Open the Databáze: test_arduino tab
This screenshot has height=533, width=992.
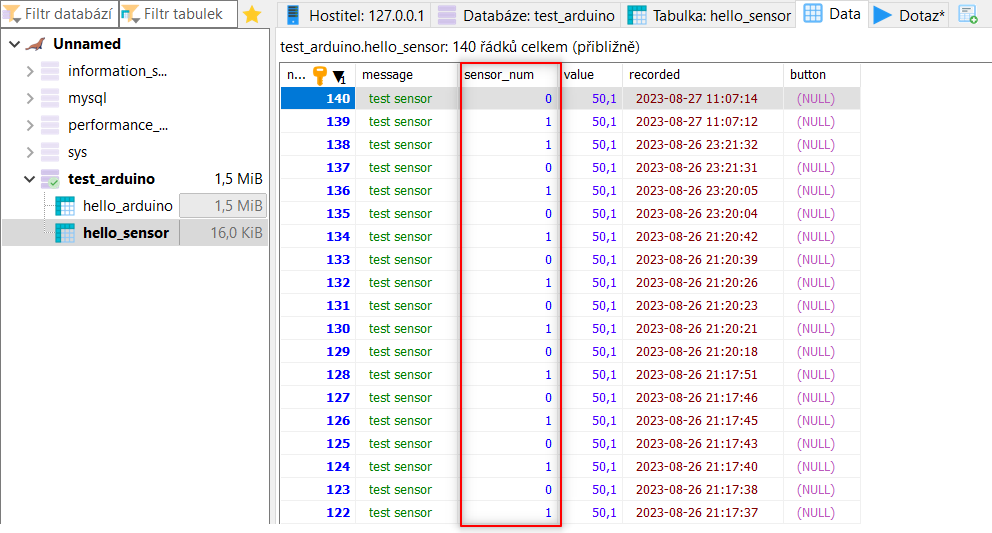(527, 15)
